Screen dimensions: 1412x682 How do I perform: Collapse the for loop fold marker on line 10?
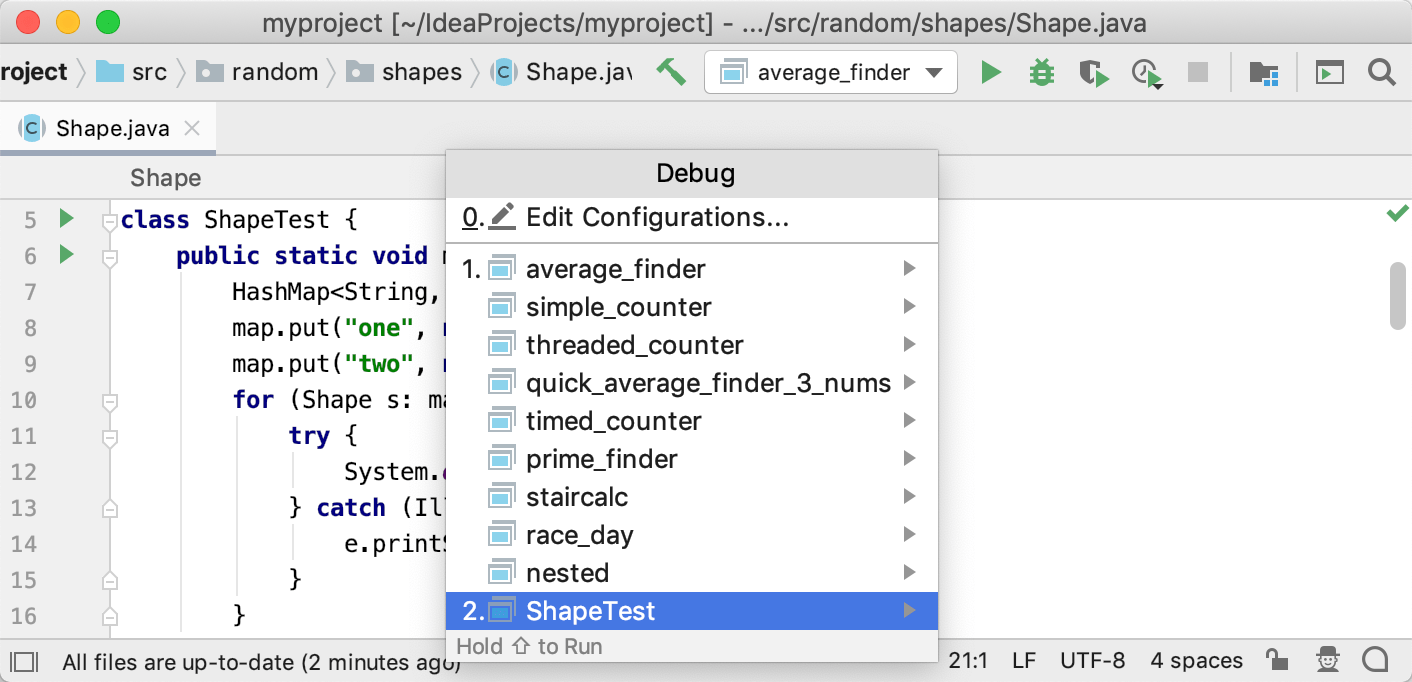coord(110,402)
